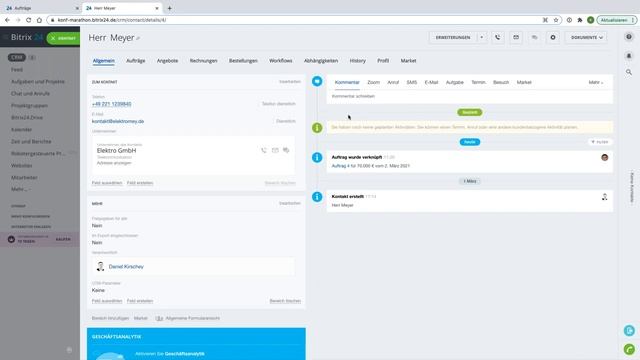Click the browser Aktualisieren button
Screen dimensions: 640x360
click(617, 20)
